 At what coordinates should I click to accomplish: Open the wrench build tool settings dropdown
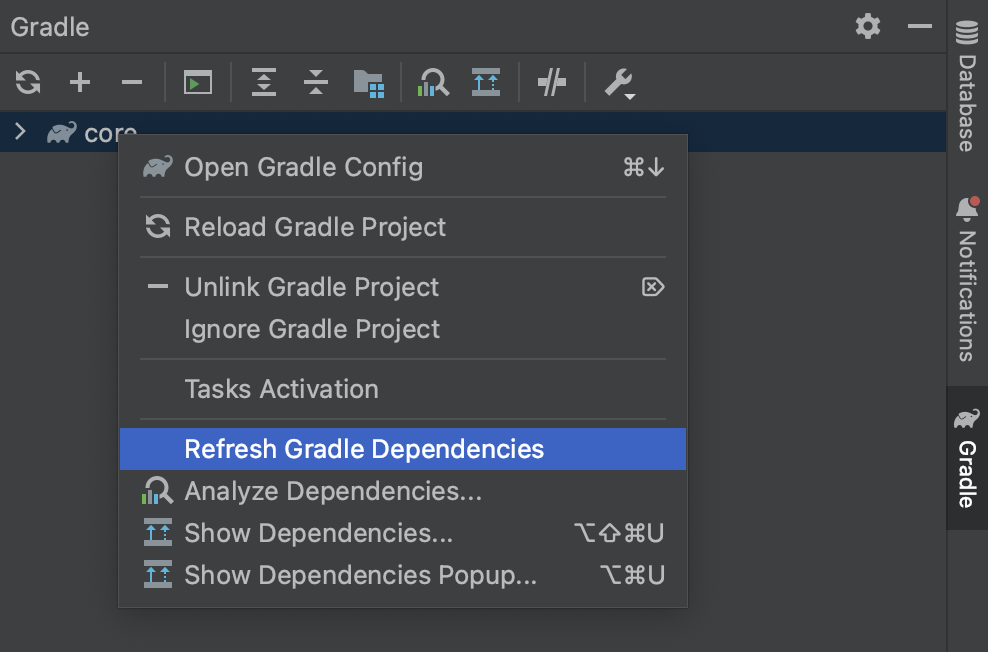point(620,83)
